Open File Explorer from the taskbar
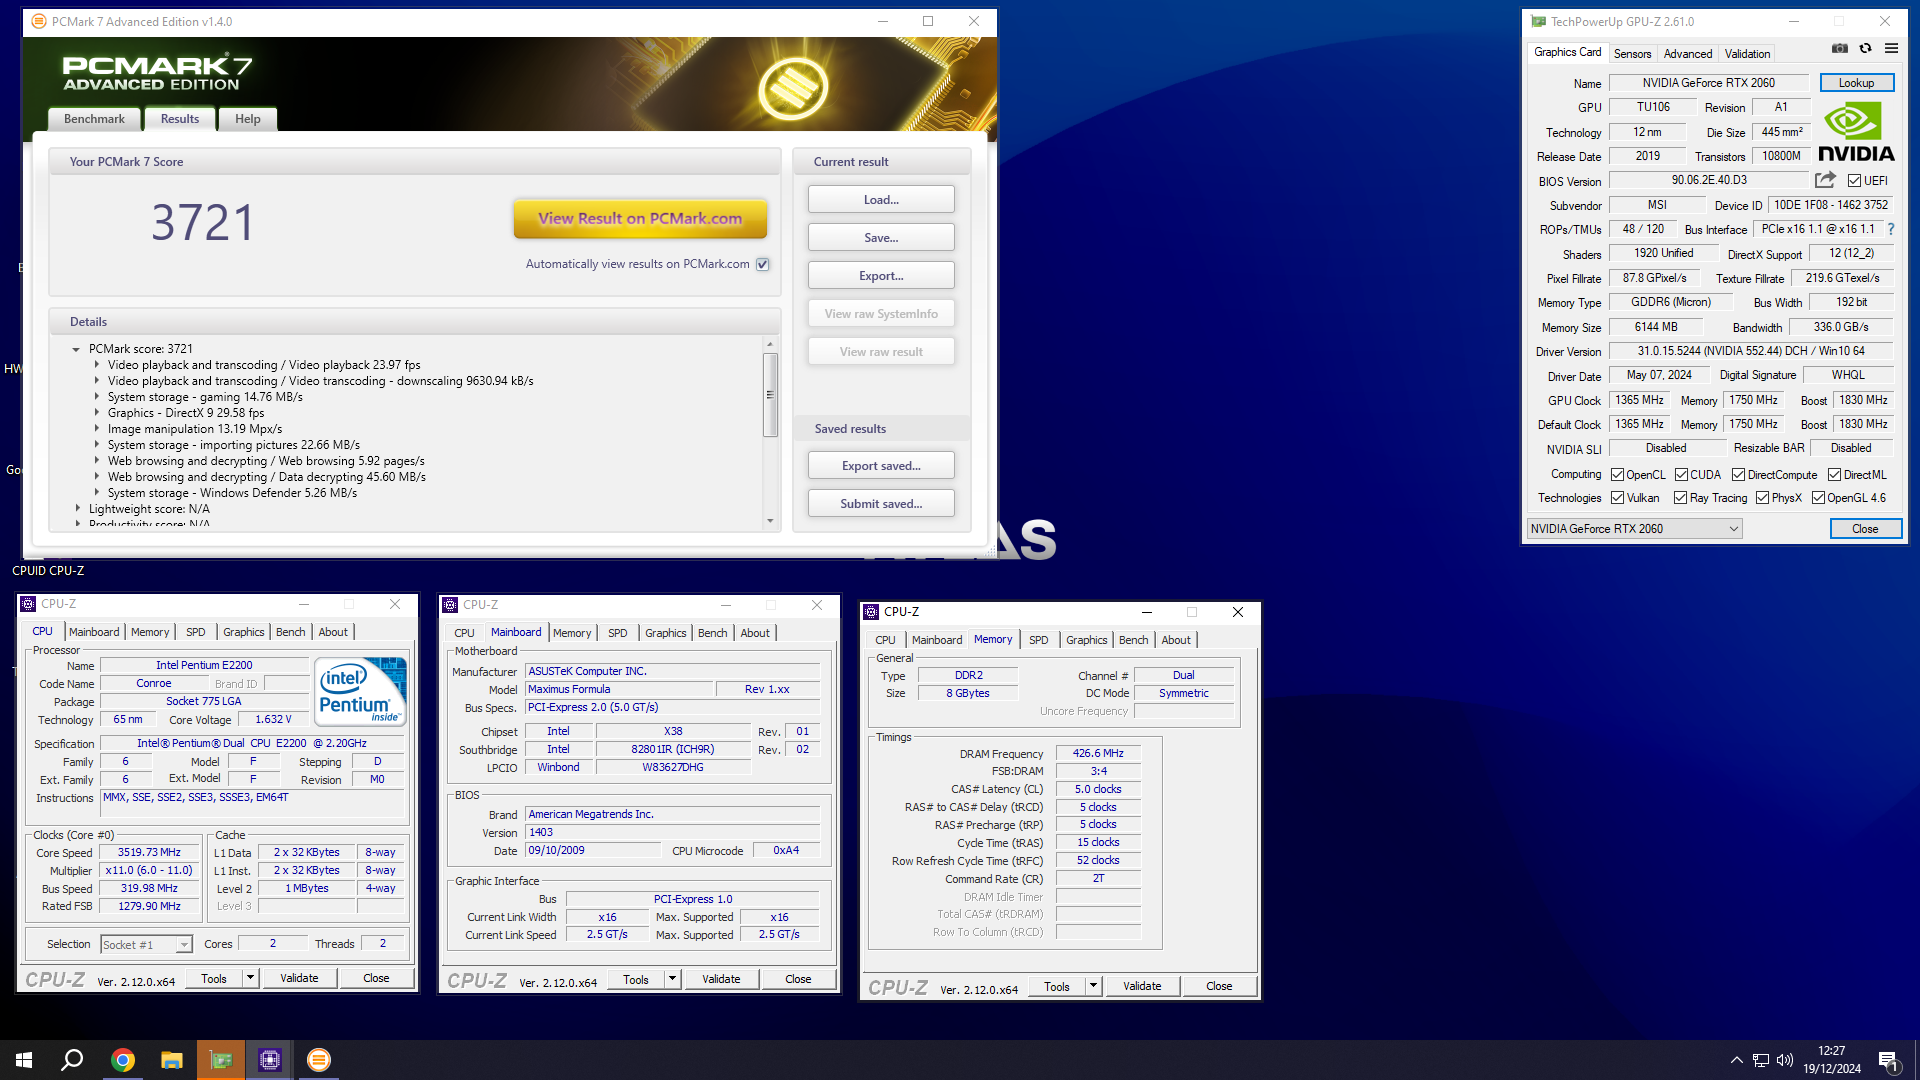Screen dimensions: 1920x1080 (172, 1060)
